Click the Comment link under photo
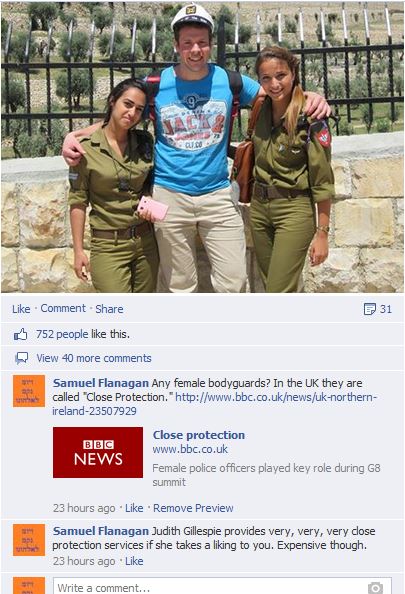 63,308
